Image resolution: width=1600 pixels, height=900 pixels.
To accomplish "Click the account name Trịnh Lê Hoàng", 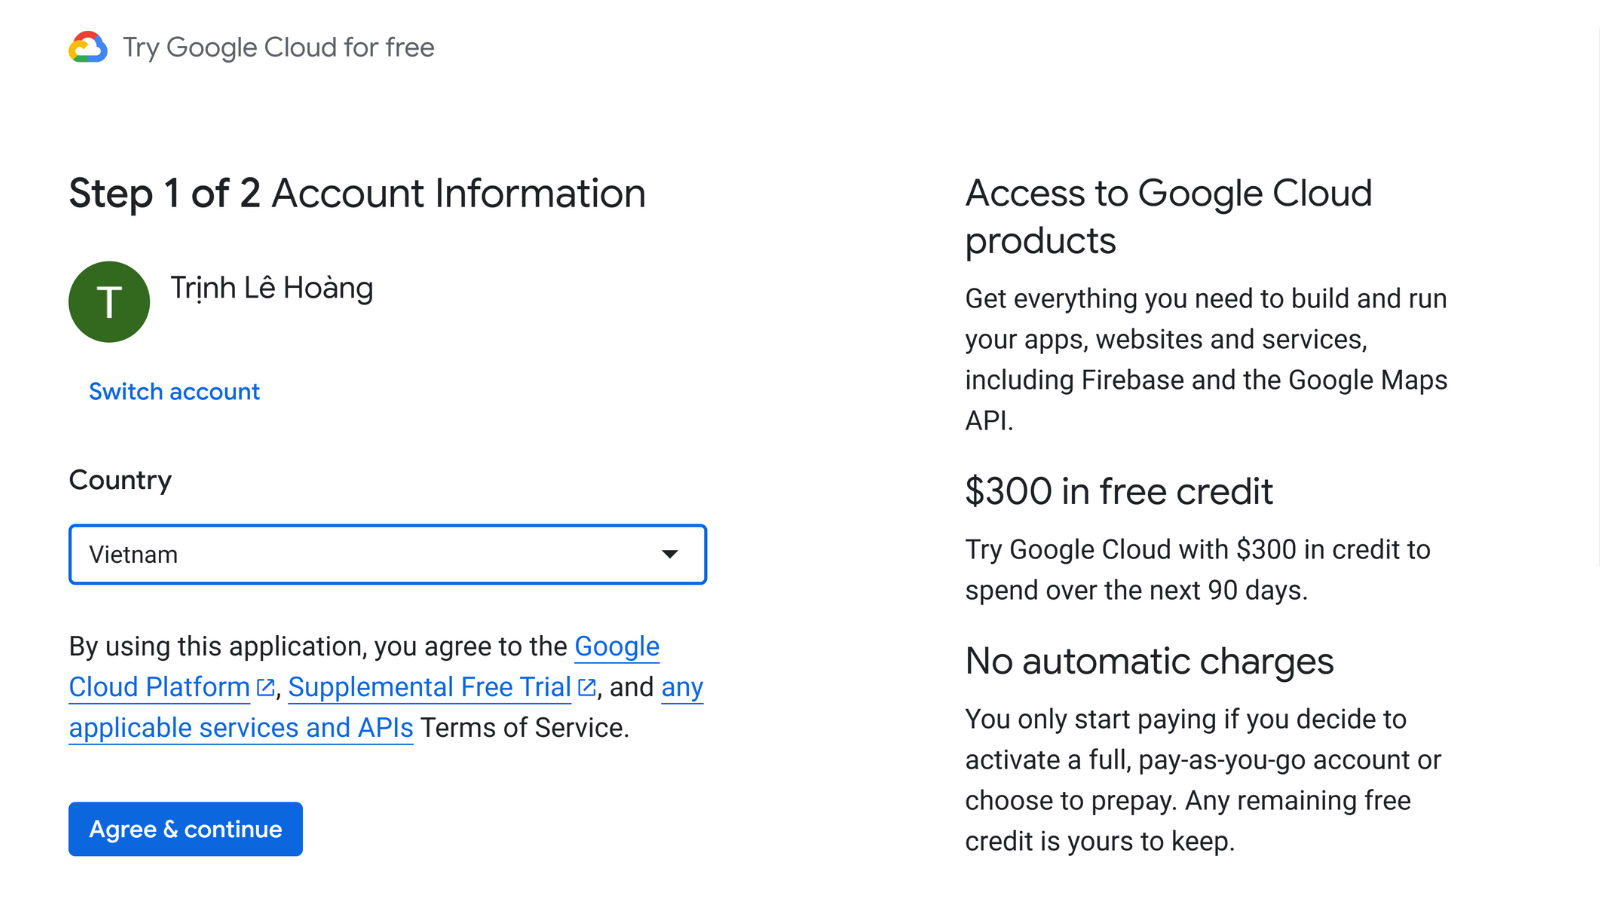I will pos(272,288).
